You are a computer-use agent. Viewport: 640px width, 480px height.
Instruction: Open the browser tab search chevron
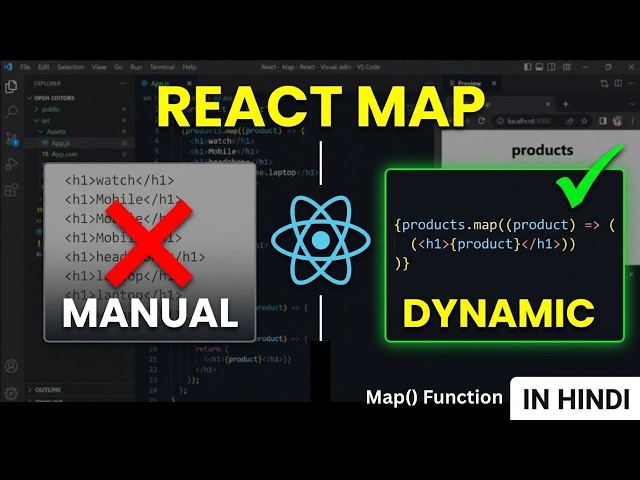632,104
